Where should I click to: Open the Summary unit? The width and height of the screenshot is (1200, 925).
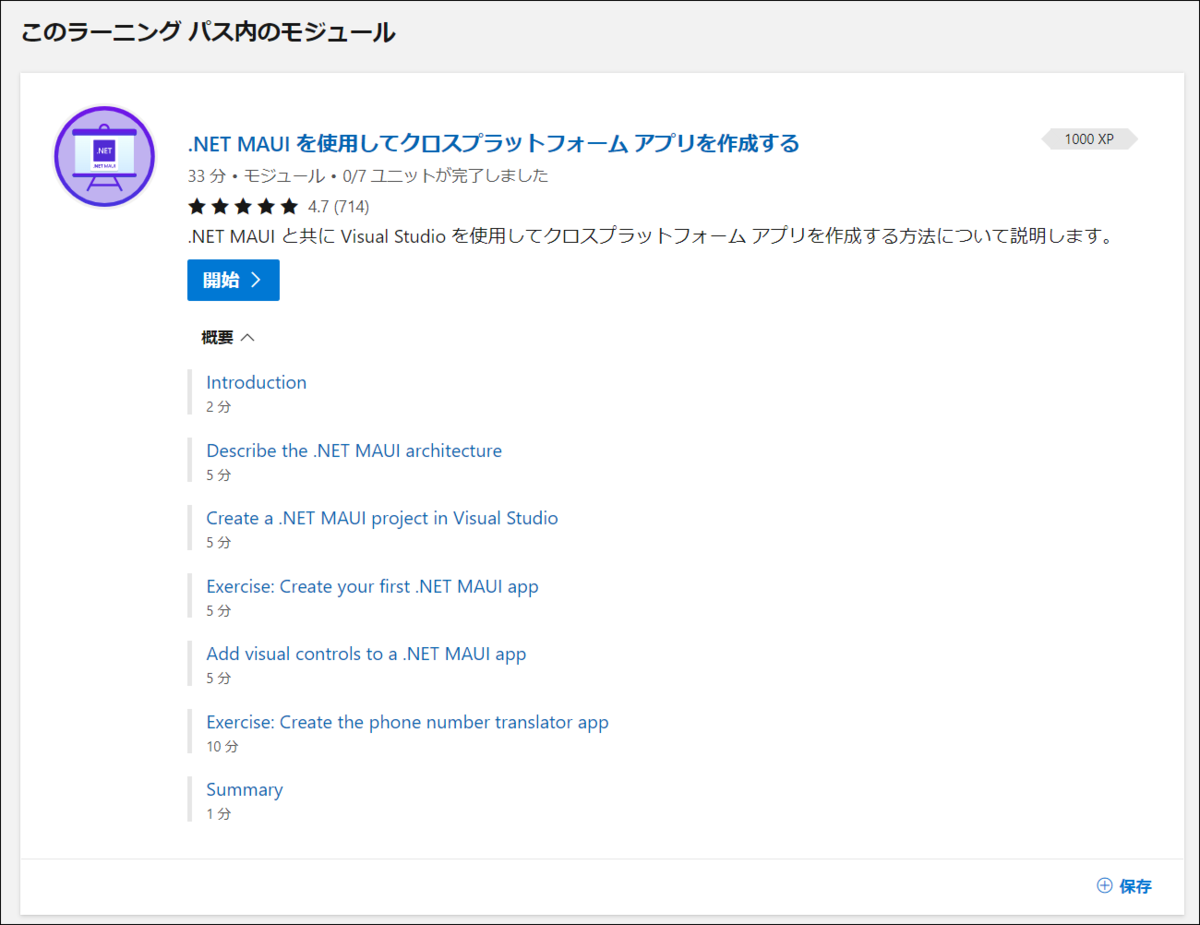(244, 790)
